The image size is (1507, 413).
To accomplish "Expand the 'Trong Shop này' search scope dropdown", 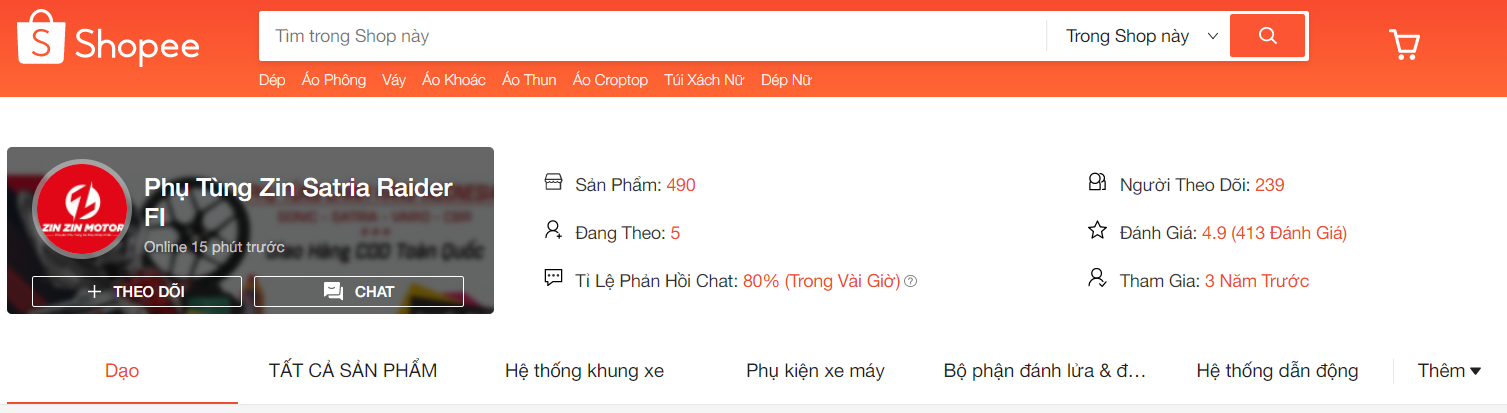I will click(x=1138, y=36).
